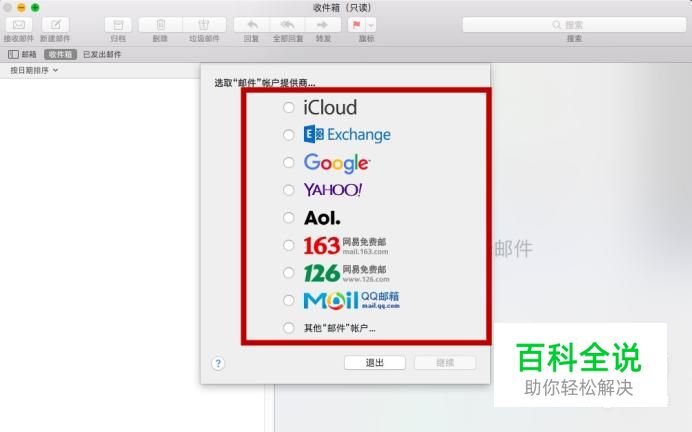Select the iCloud radio button
692x432 pixels.
(289, 107)
